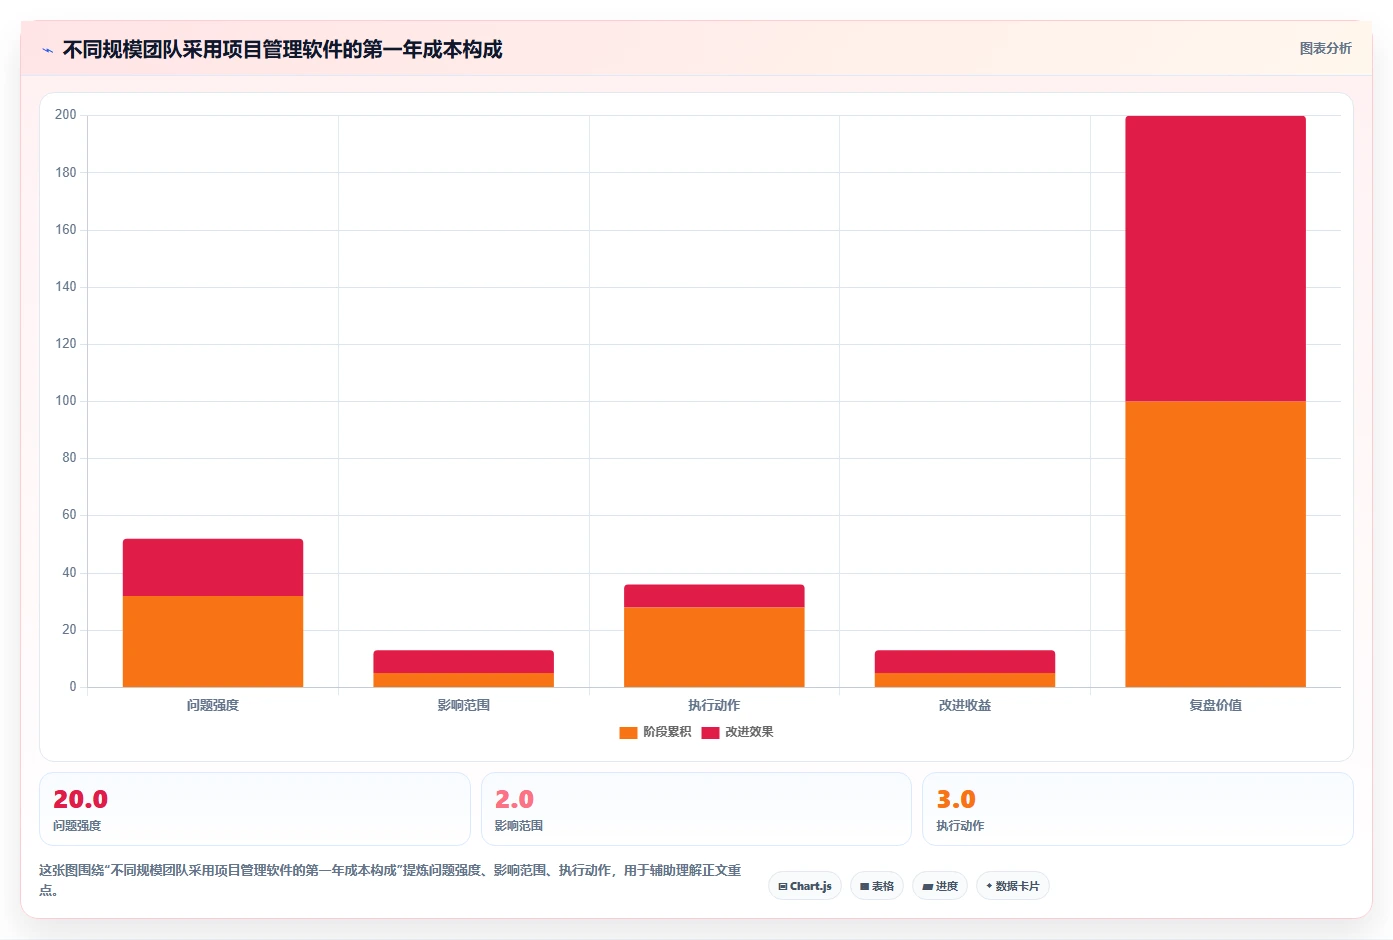
Task: Toggle the 阶段累积 legend item
Action: point(655,732)
